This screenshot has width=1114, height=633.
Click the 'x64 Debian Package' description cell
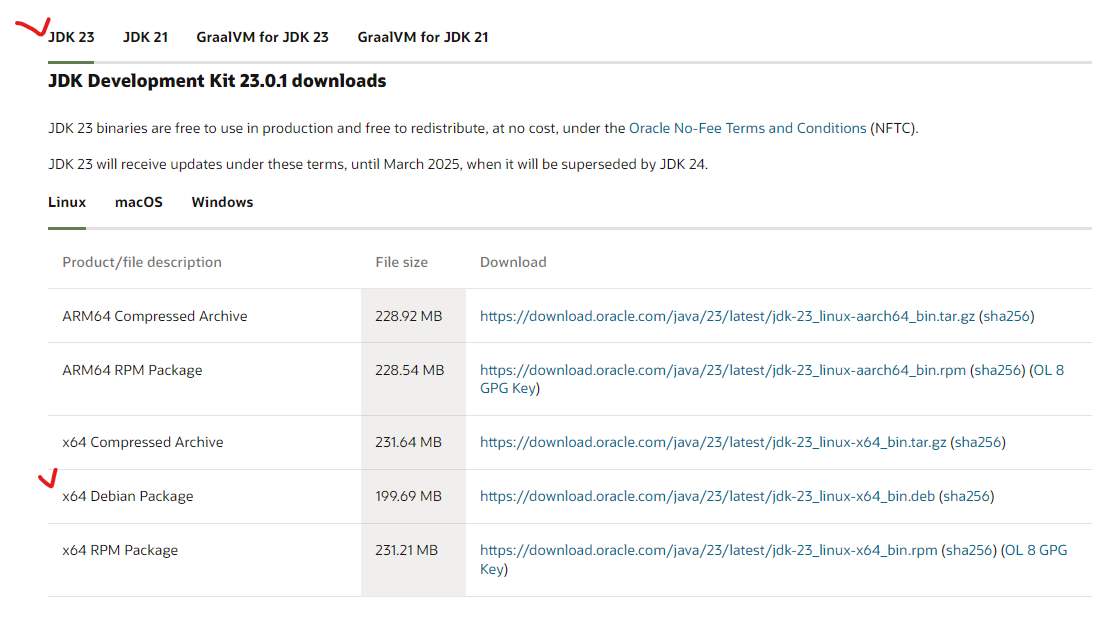tap(205, 496)
